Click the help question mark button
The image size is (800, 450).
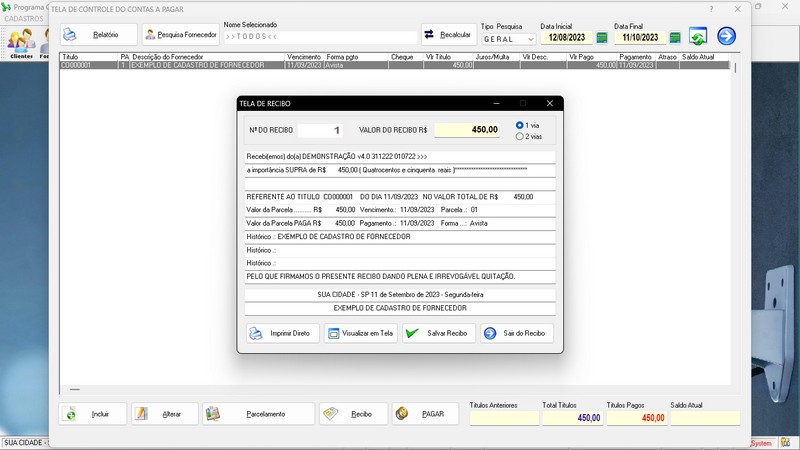711,9
